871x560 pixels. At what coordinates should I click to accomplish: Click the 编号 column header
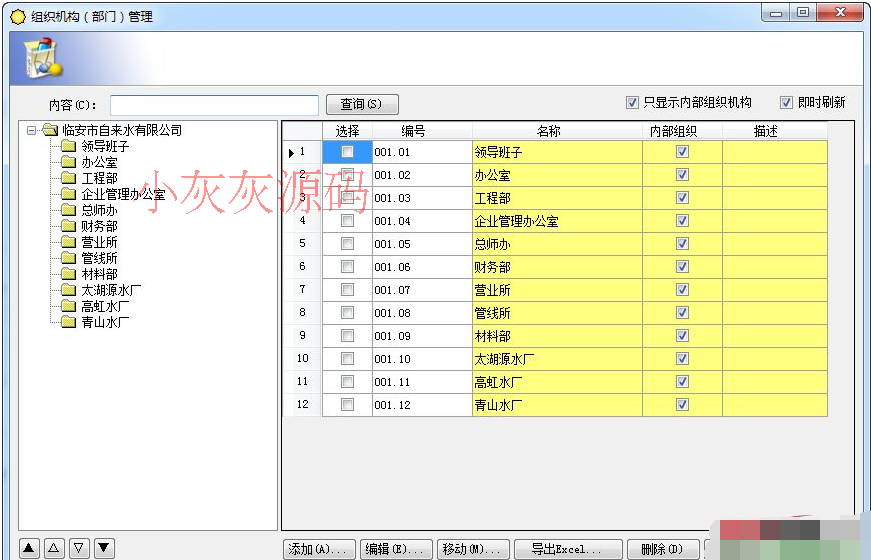(413, 131)
